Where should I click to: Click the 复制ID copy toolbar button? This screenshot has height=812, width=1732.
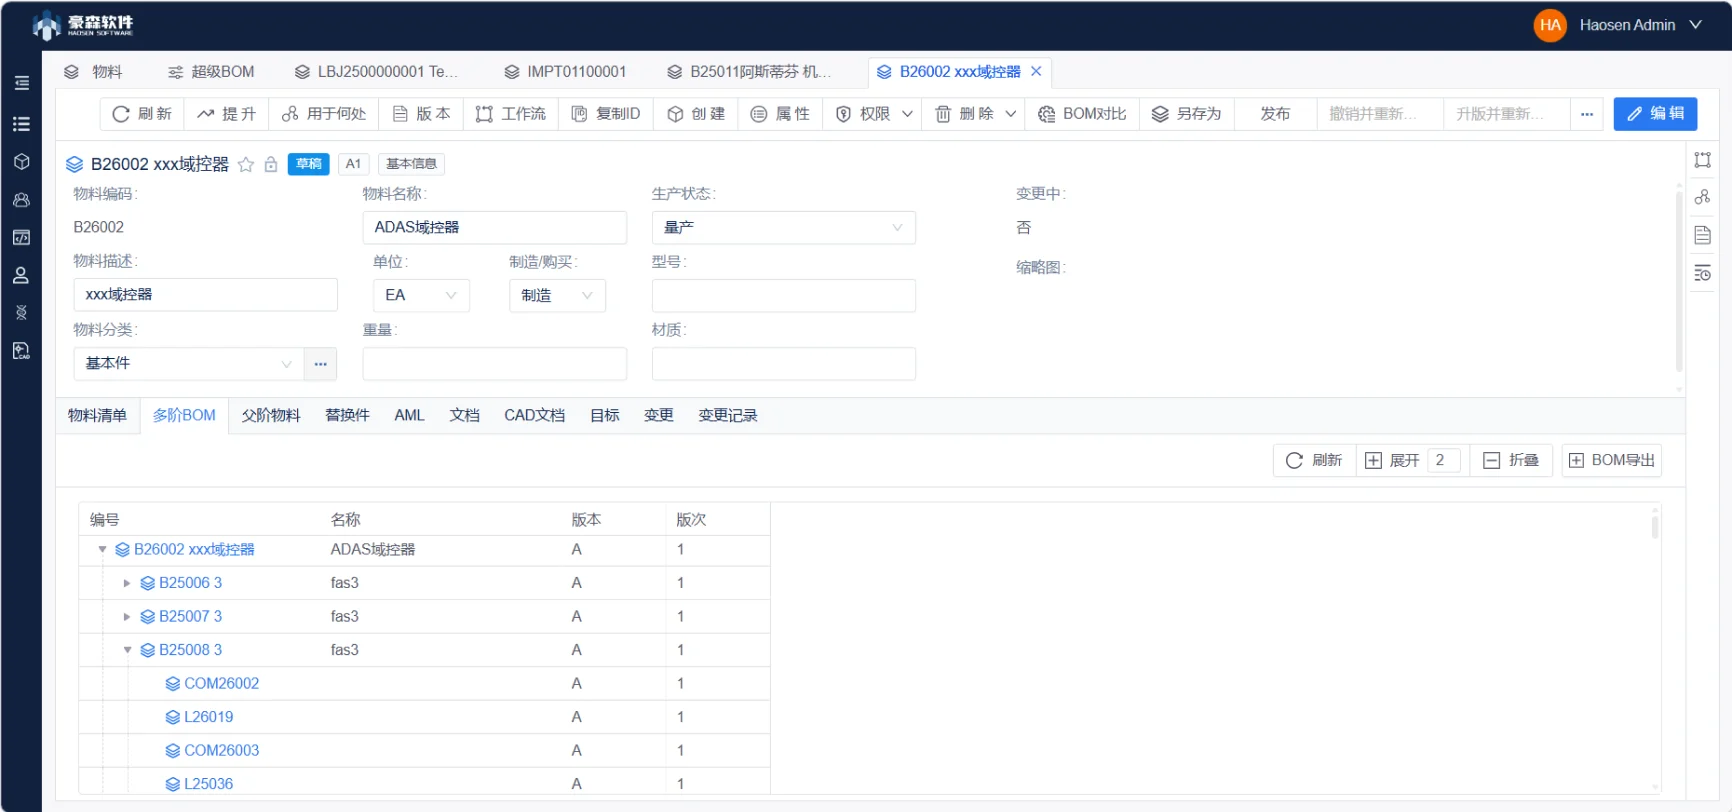coord(606,114)
